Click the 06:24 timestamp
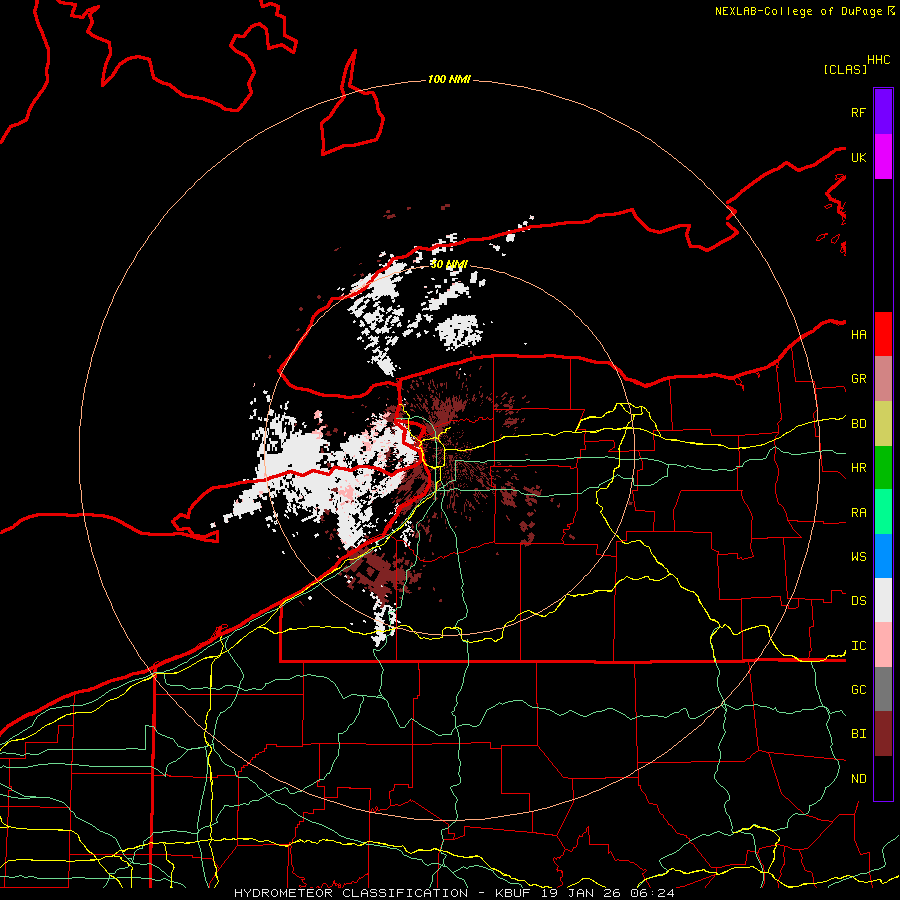900x900 pixels. tap(651, 893)
